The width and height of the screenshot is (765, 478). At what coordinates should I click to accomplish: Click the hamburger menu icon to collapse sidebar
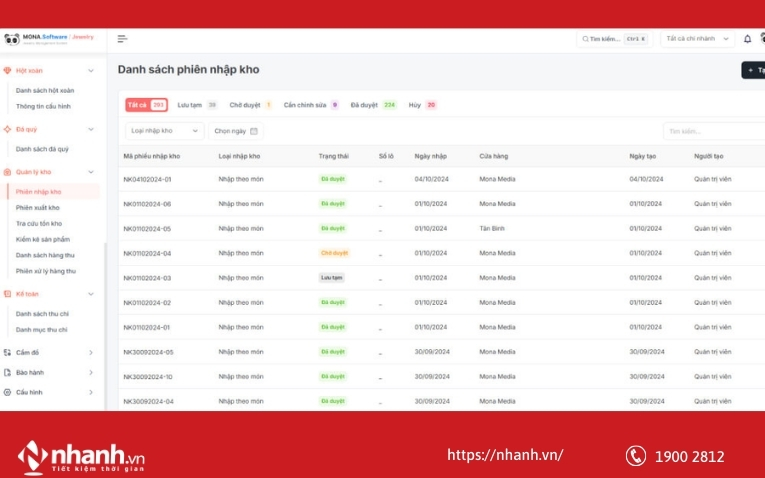click(x=122, y=39)
